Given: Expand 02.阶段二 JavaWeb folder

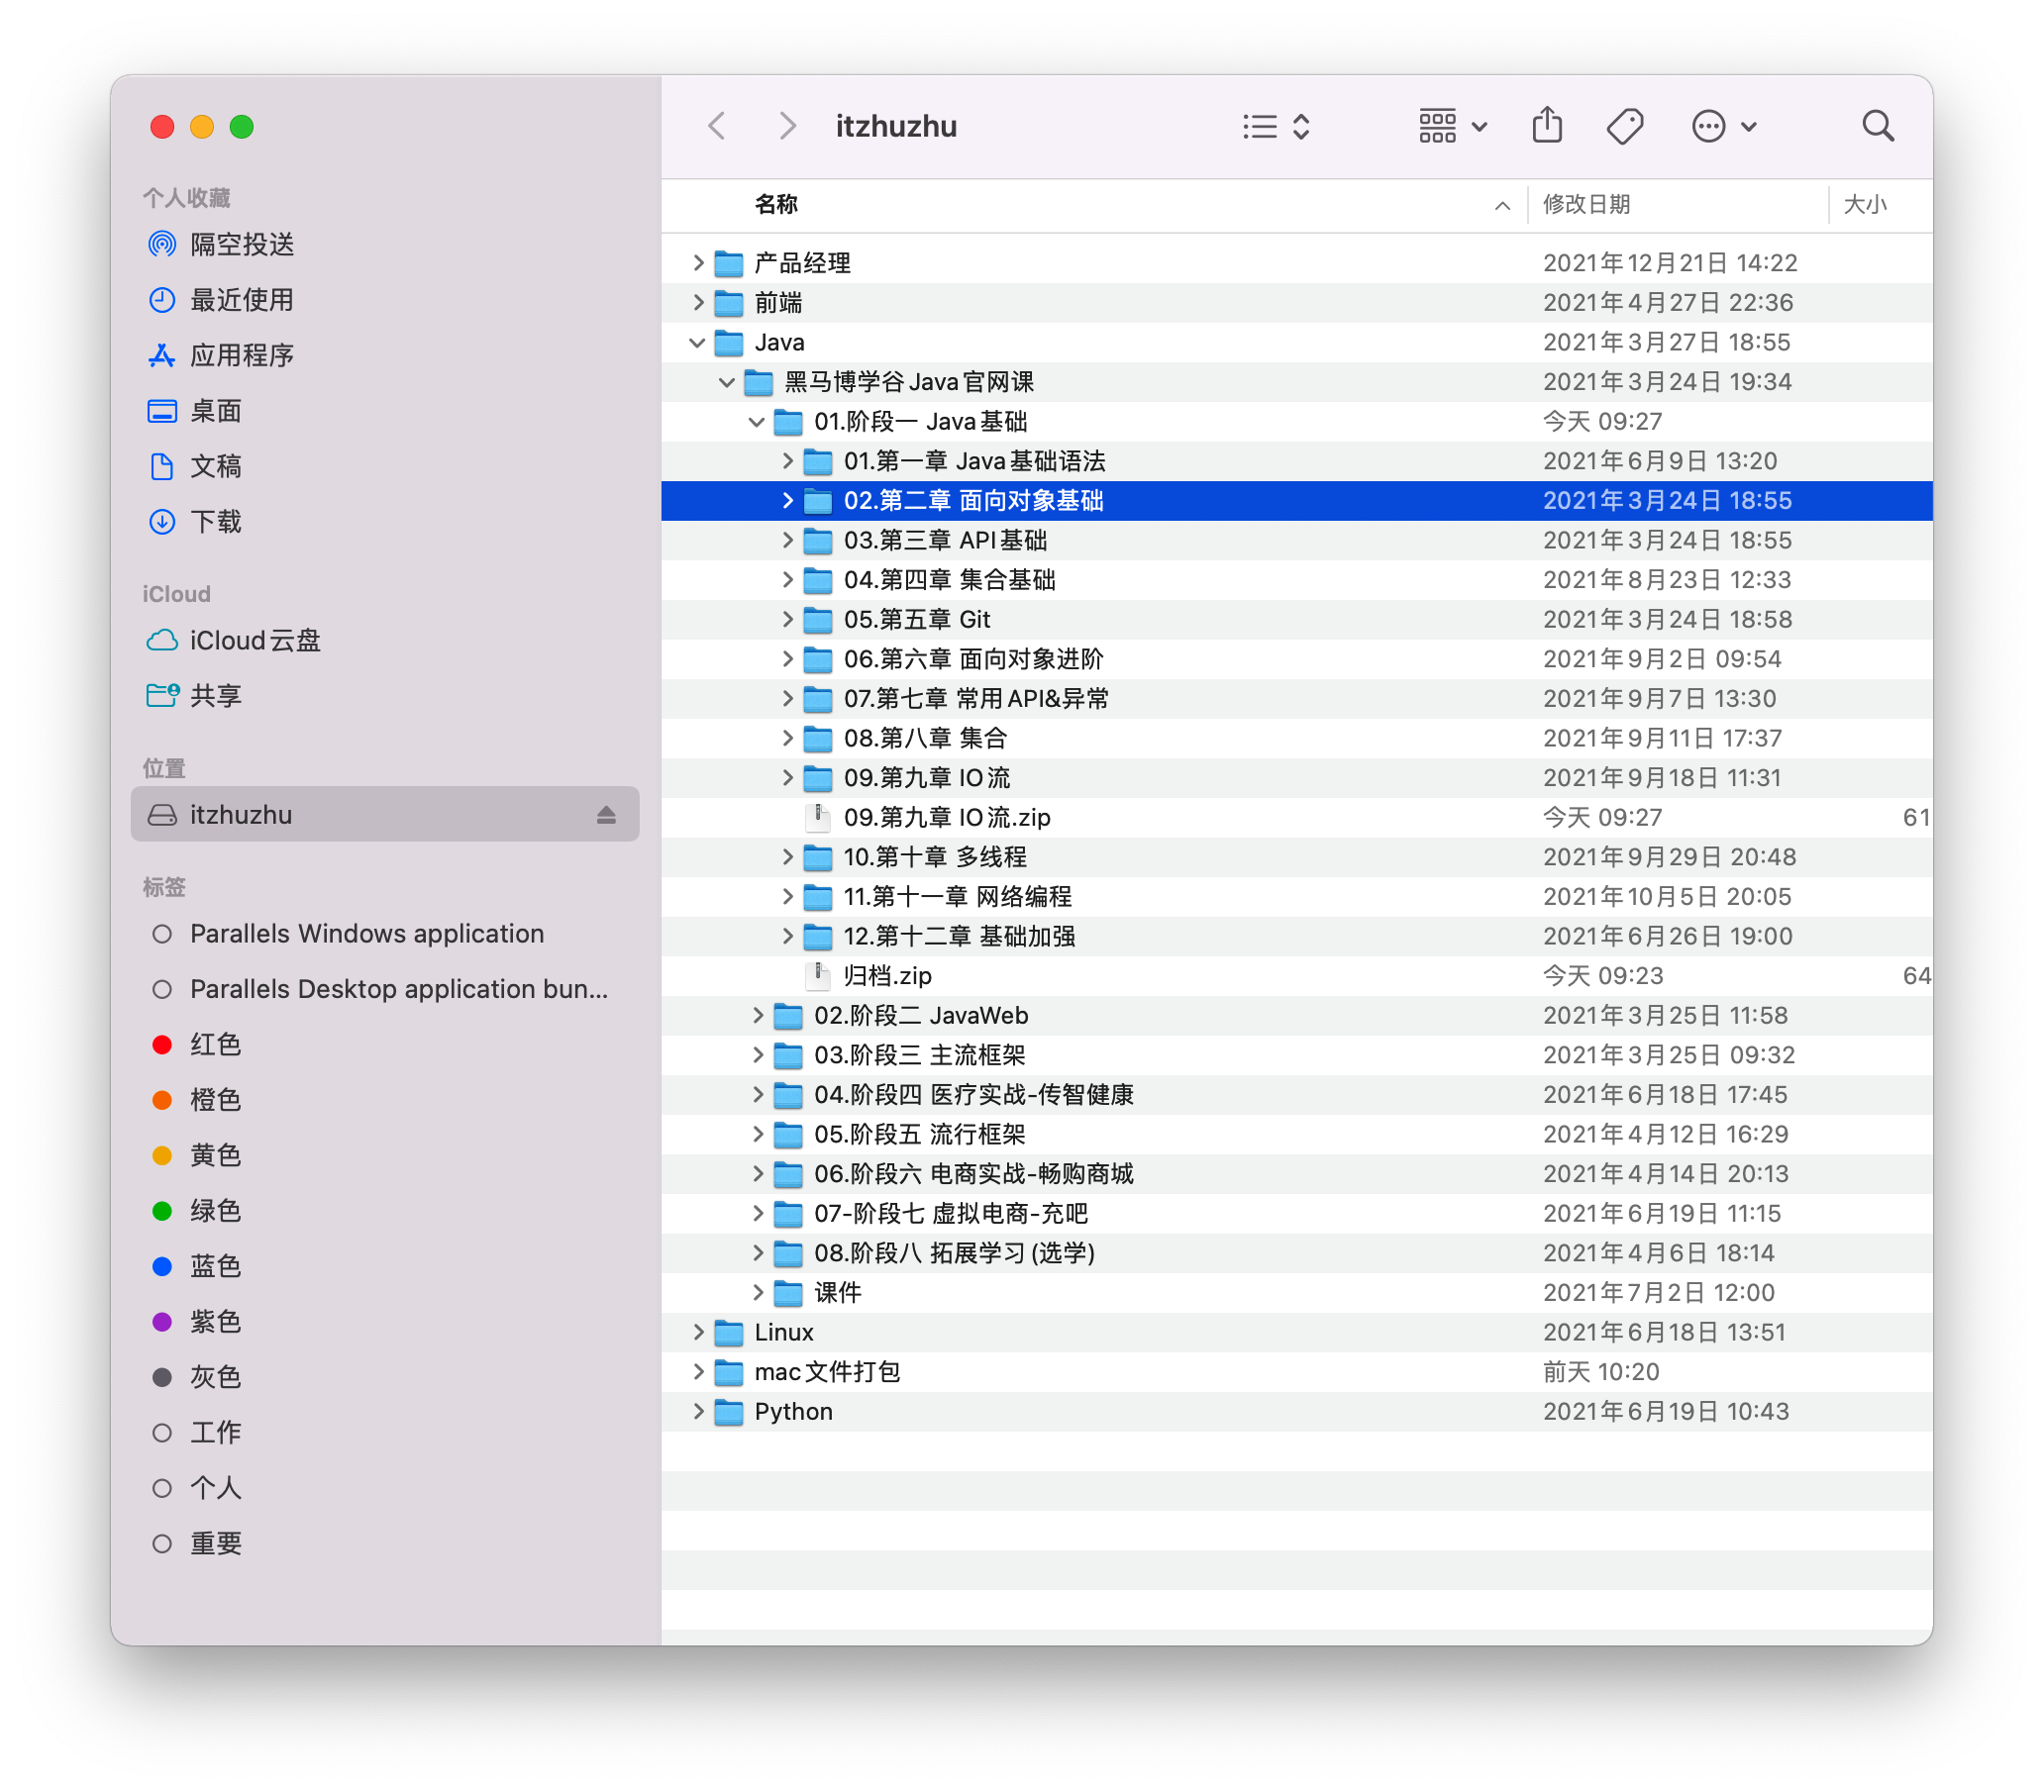Looking at the screenshot, I should (757, 1015).
